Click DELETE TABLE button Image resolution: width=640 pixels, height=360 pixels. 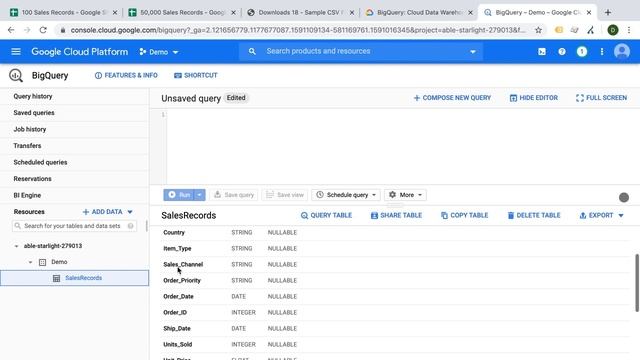tap(533, 215)
